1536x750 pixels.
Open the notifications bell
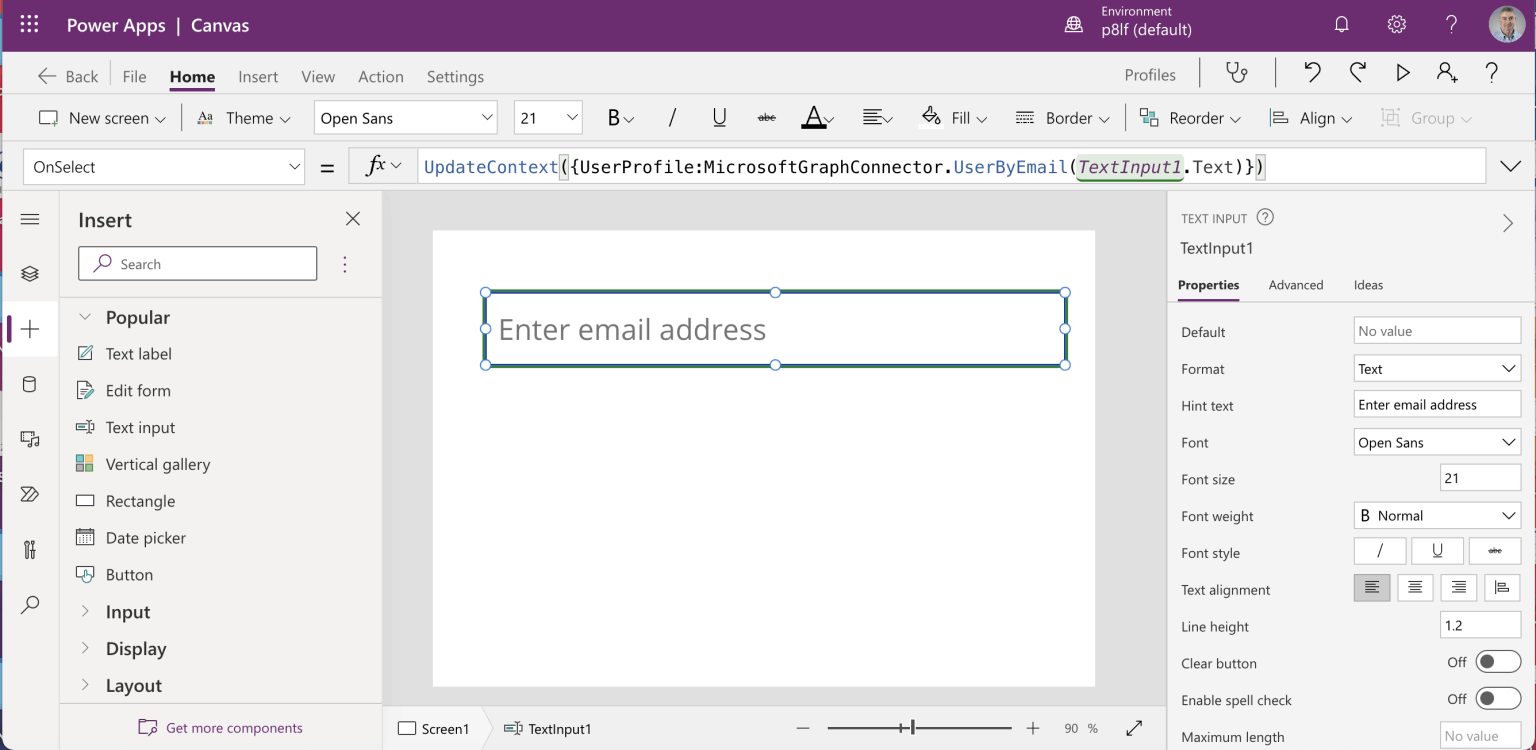tap(1342, 25)
